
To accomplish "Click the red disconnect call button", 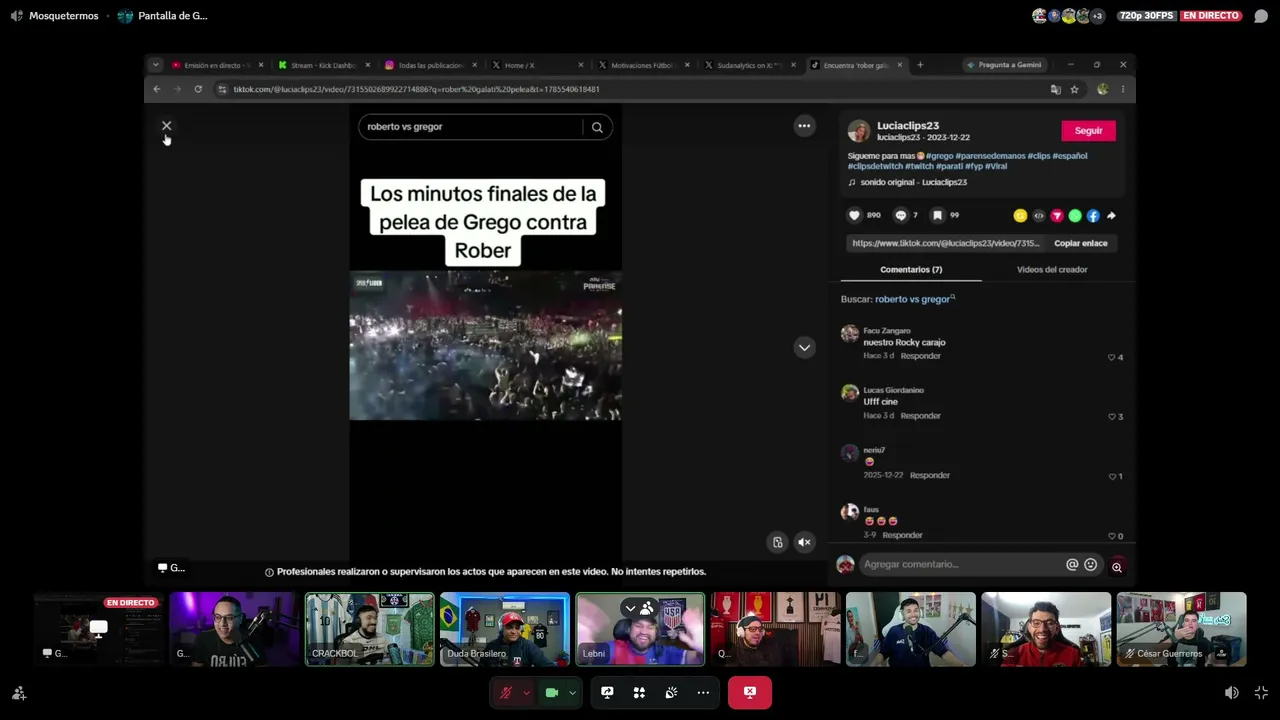I will (750, 692).
